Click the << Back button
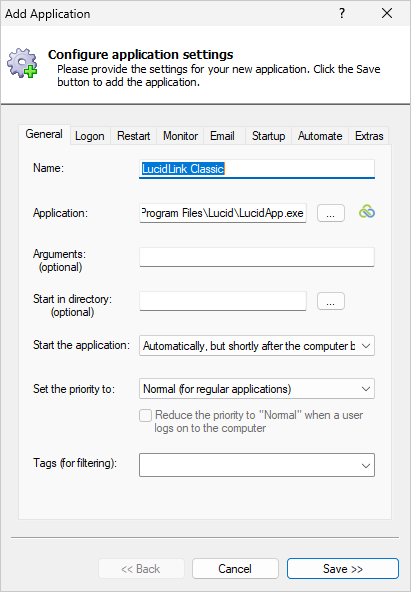The width and height of the screenshot is (411, 592). pos(141,569)
